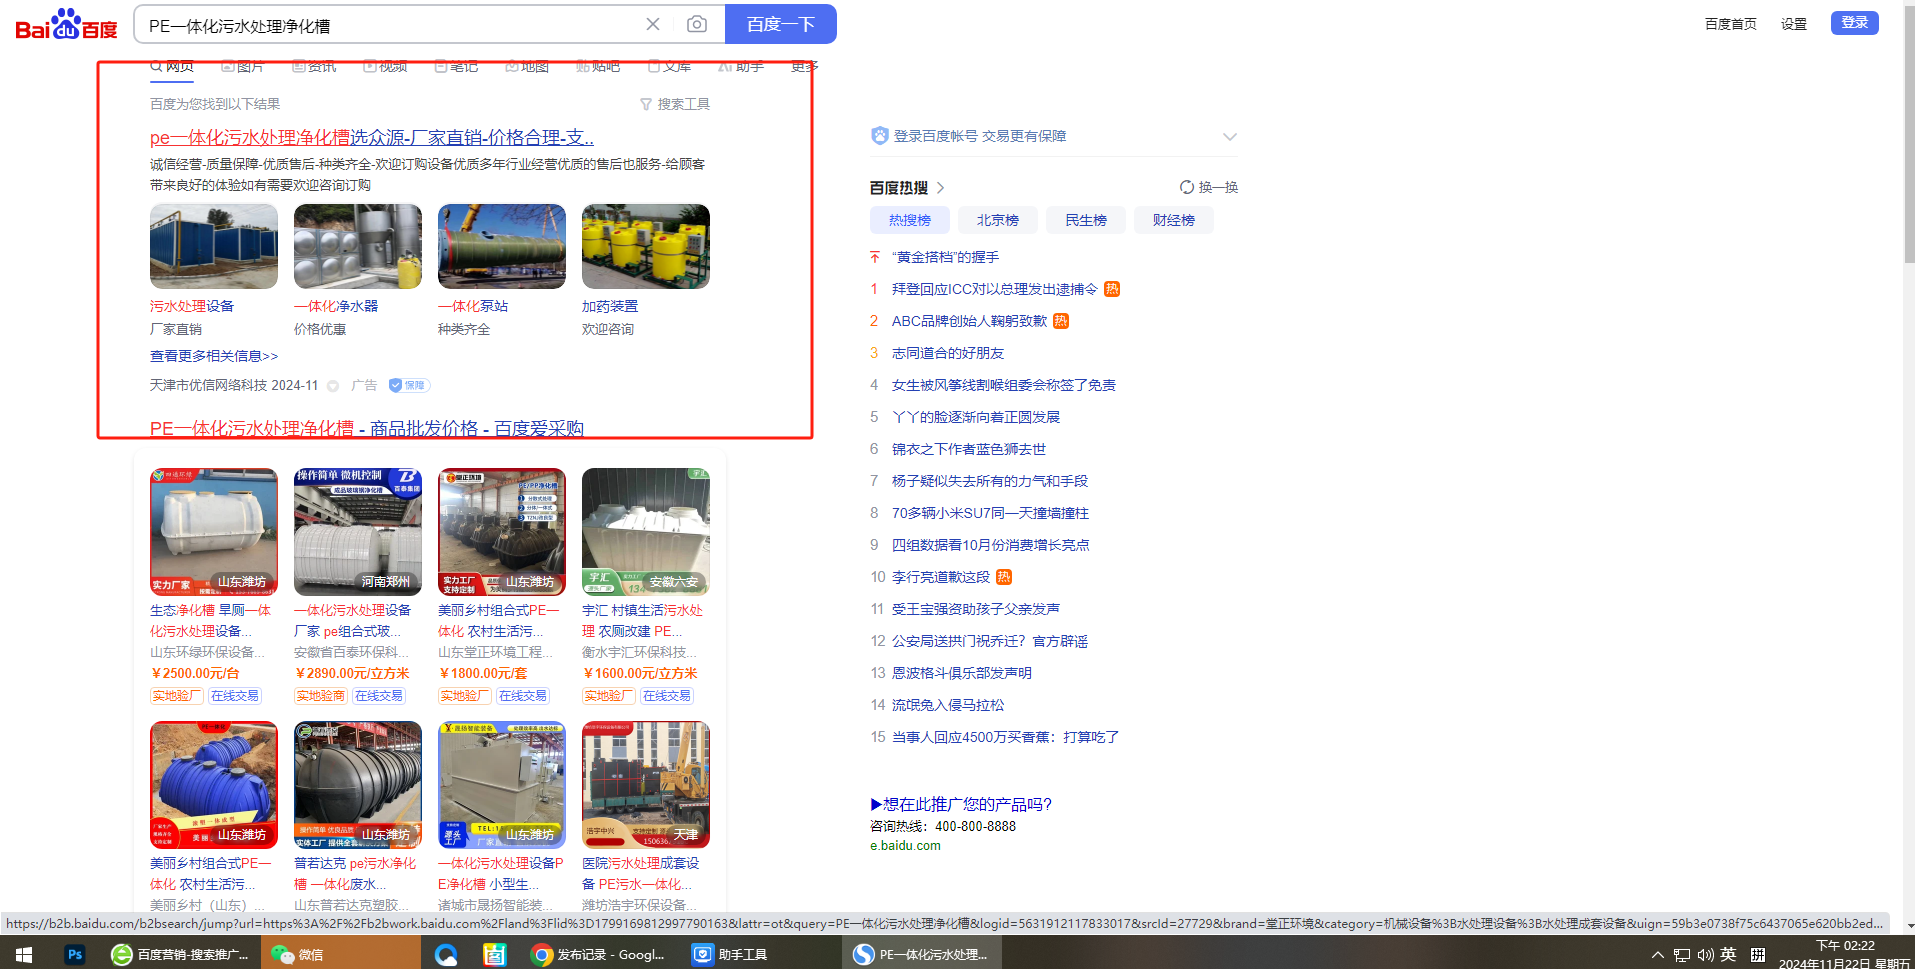Switch to the 资讯 search tab
The width and height of the screenshot is (1915, 969).
(x=314, y=67)
